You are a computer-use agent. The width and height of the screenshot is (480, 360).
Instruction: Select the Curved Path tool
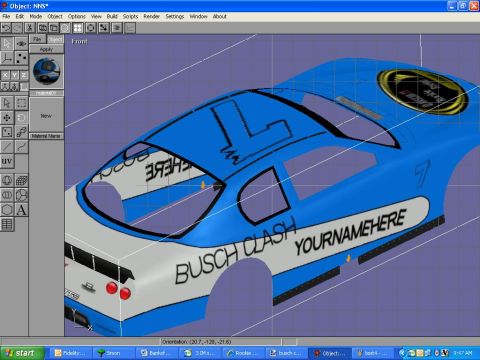(x=21, y=147)
